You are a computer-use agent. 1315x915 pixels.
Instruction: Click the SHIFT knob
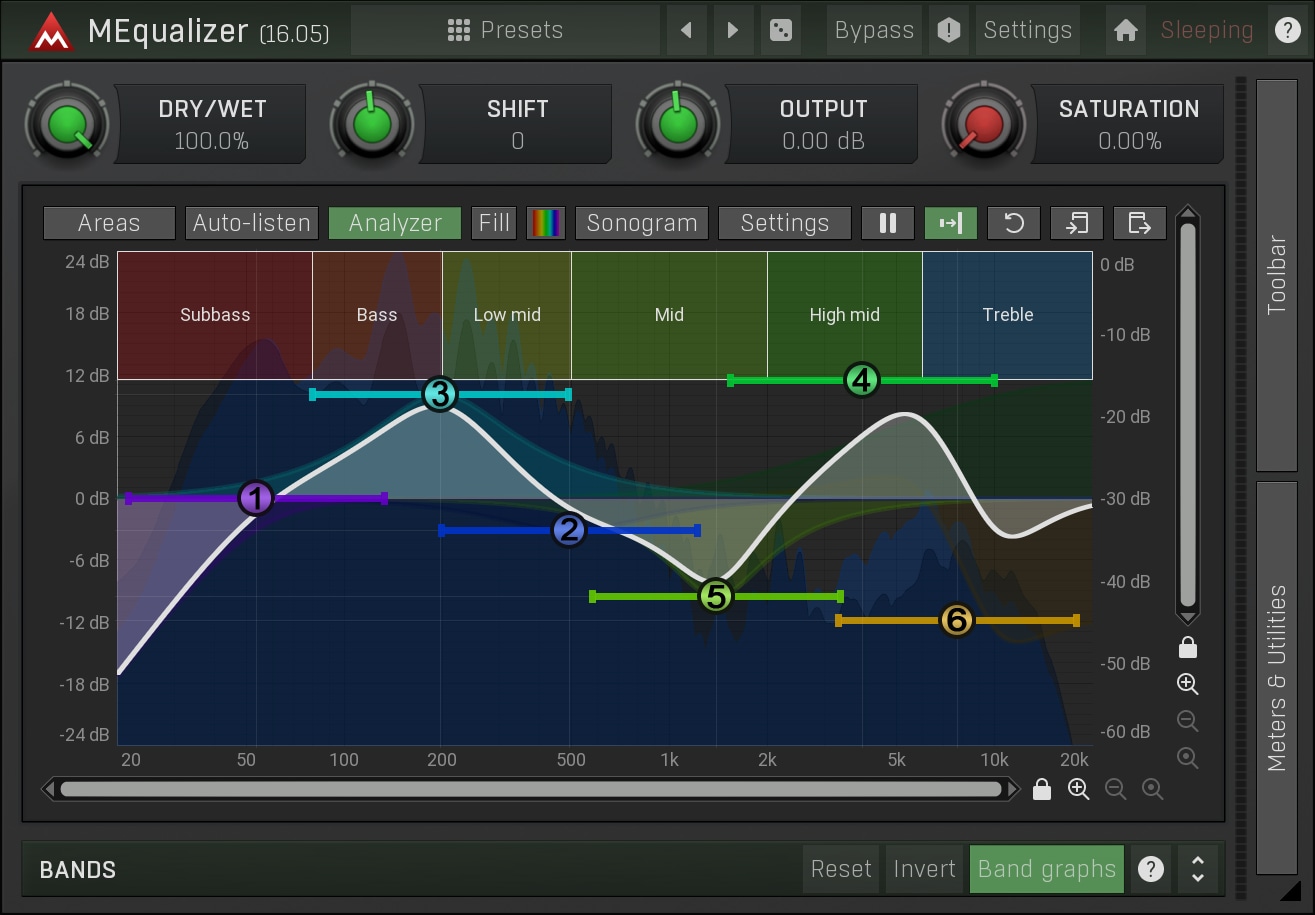(373, 125)
